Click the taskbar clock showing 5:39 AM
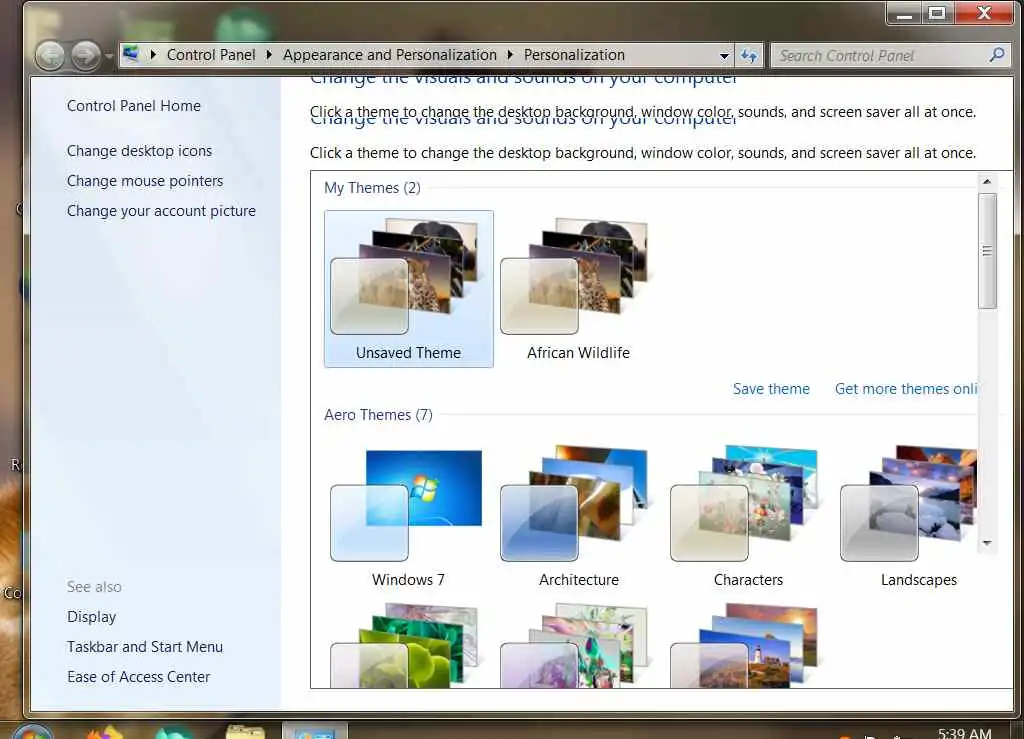 965,733
